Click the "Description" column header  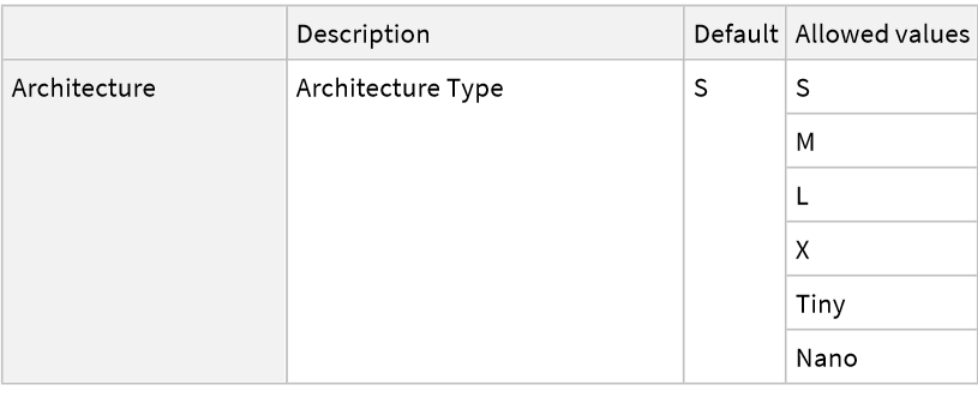click(x=364, y=33)
